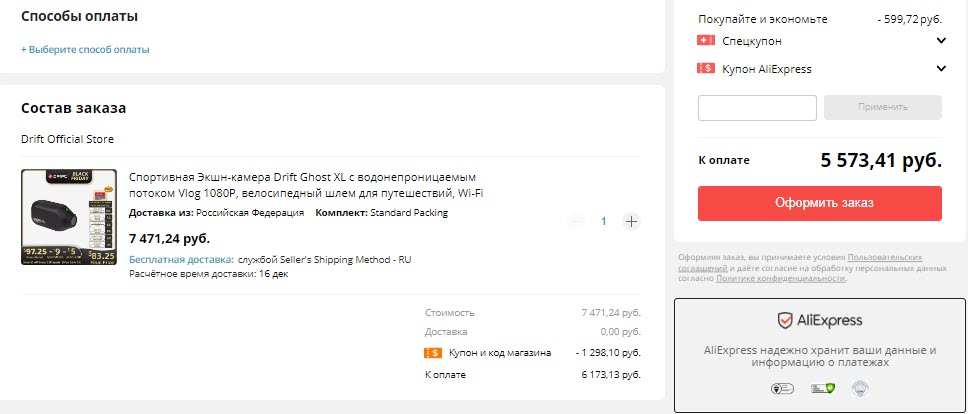
Task: Expand the Купон AliExpress chevron
Action: 941,69
